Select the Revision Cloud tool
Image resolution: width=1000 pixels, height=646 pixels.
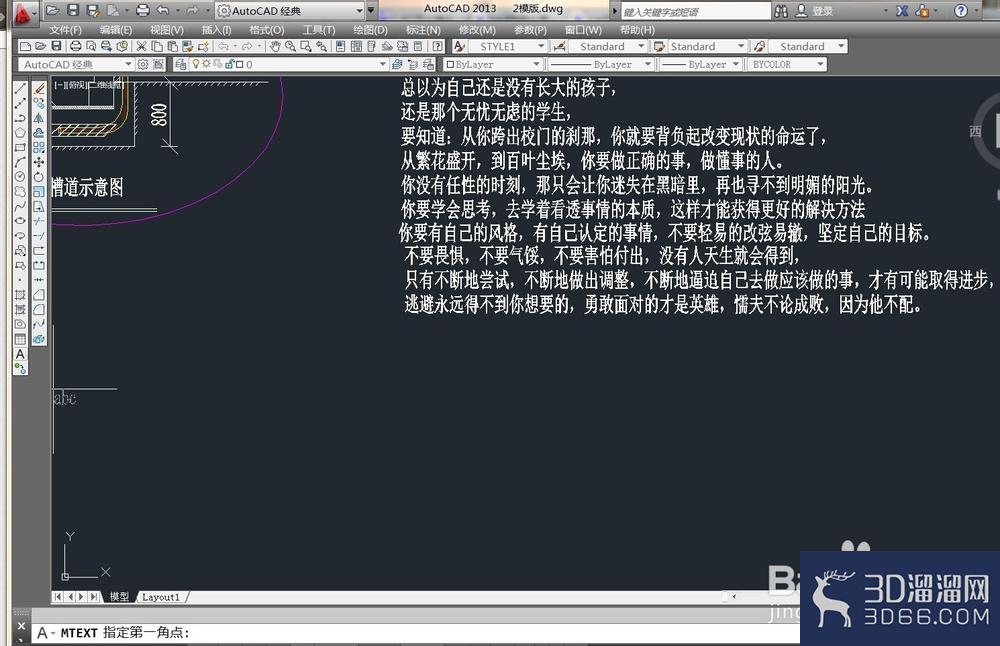pyautogui.click(x=20, y=191)
